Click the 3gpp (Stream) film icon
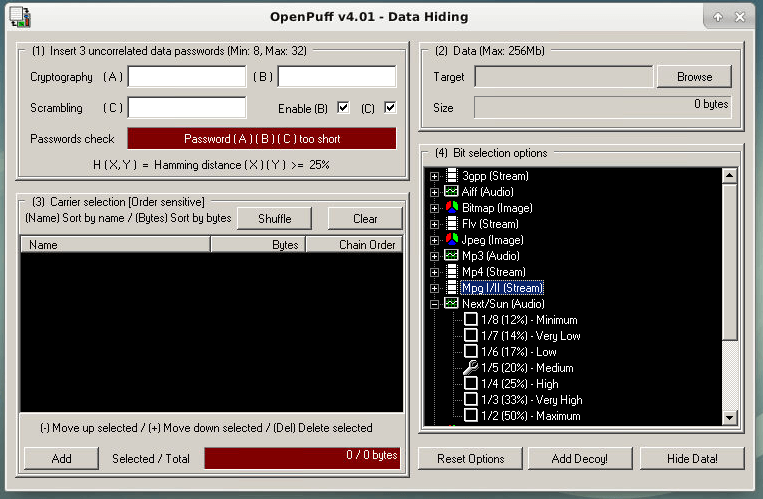The width and height of the screenshot is (763, 499). 452,176
